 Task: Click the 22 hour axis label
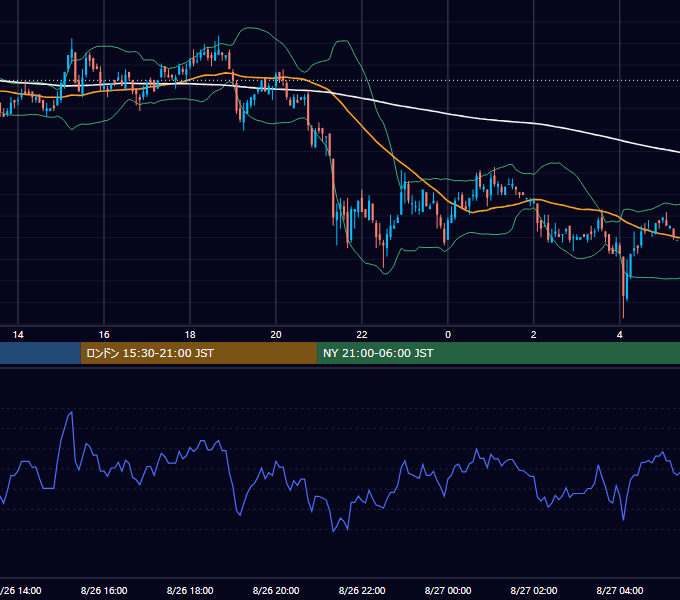tap(362, 335)
